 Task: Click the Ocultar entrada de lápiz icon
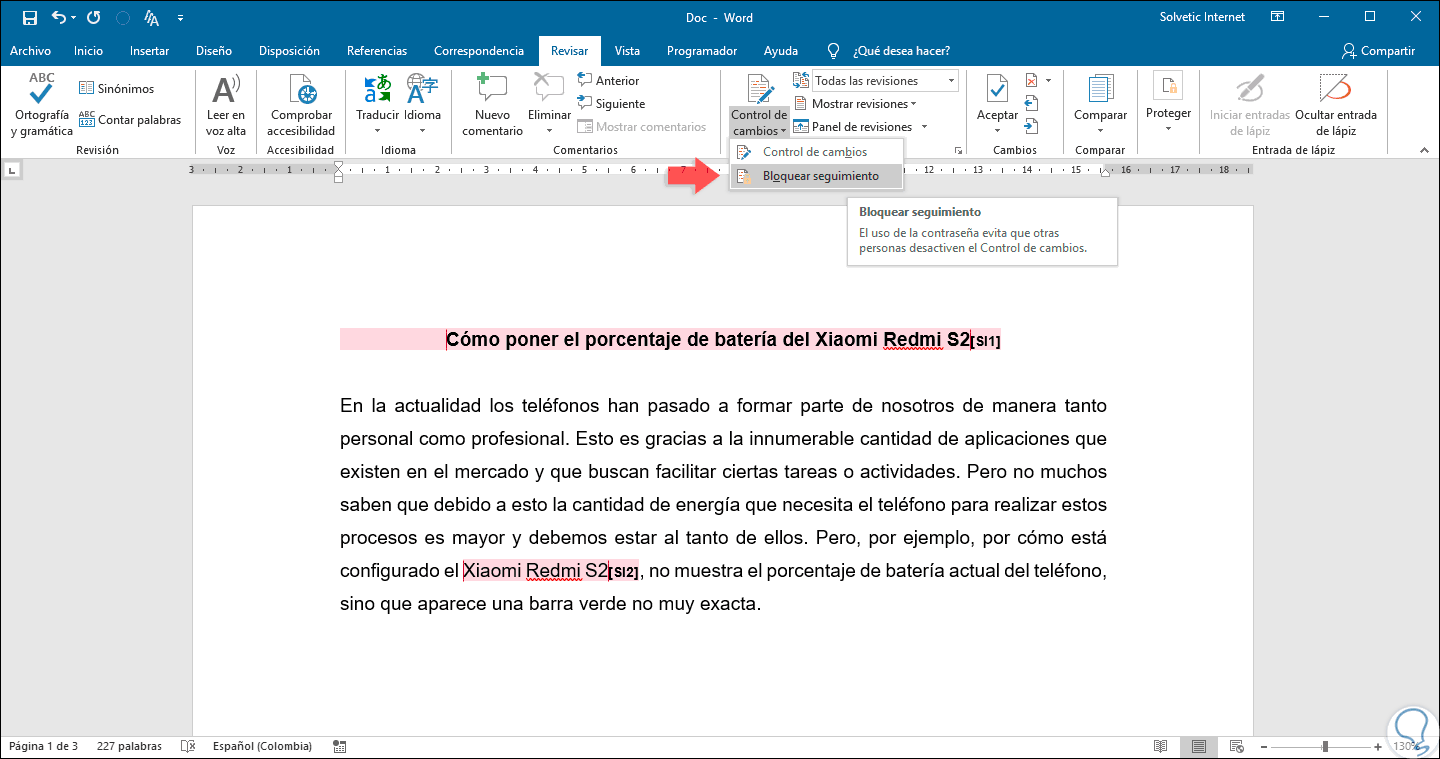point(1335,92)
